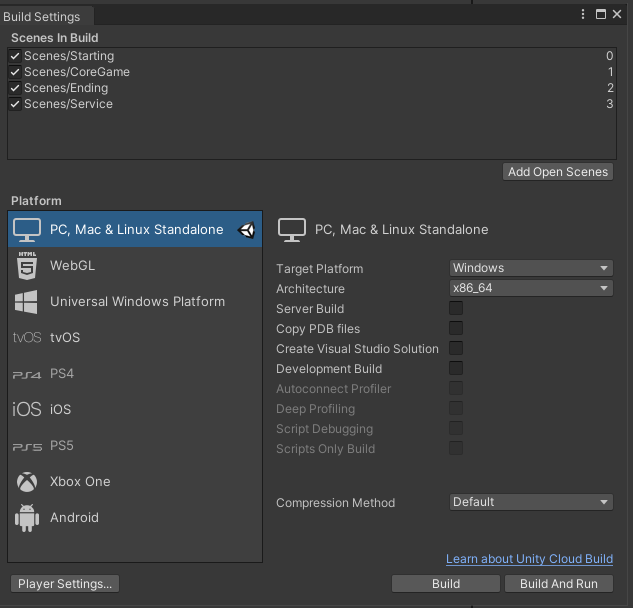633x608 pixels.
Task: Click monitor icon in right platform header
Action: click(x=291, y=230)
